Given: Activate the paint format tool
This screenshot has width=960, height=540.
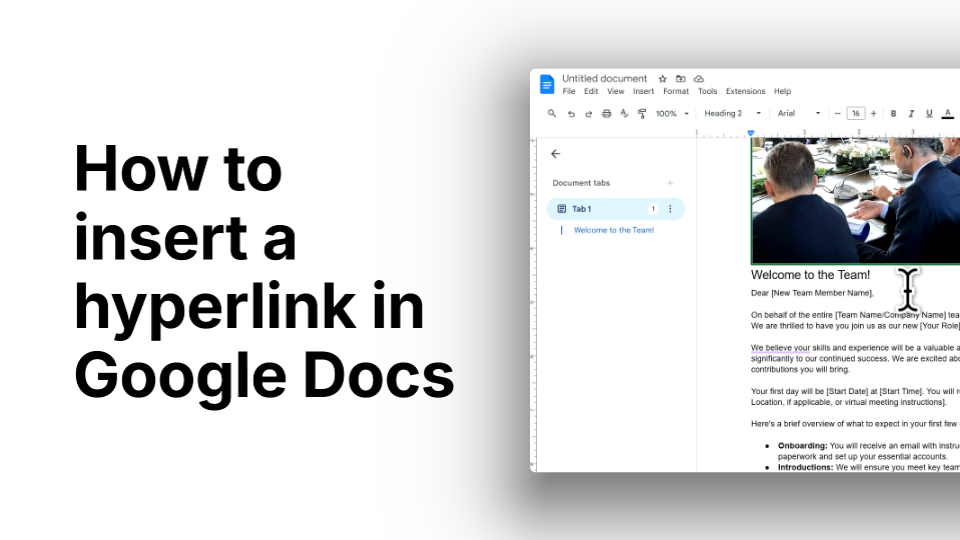Looking at the screenshot, I should (x=642, y=113).
